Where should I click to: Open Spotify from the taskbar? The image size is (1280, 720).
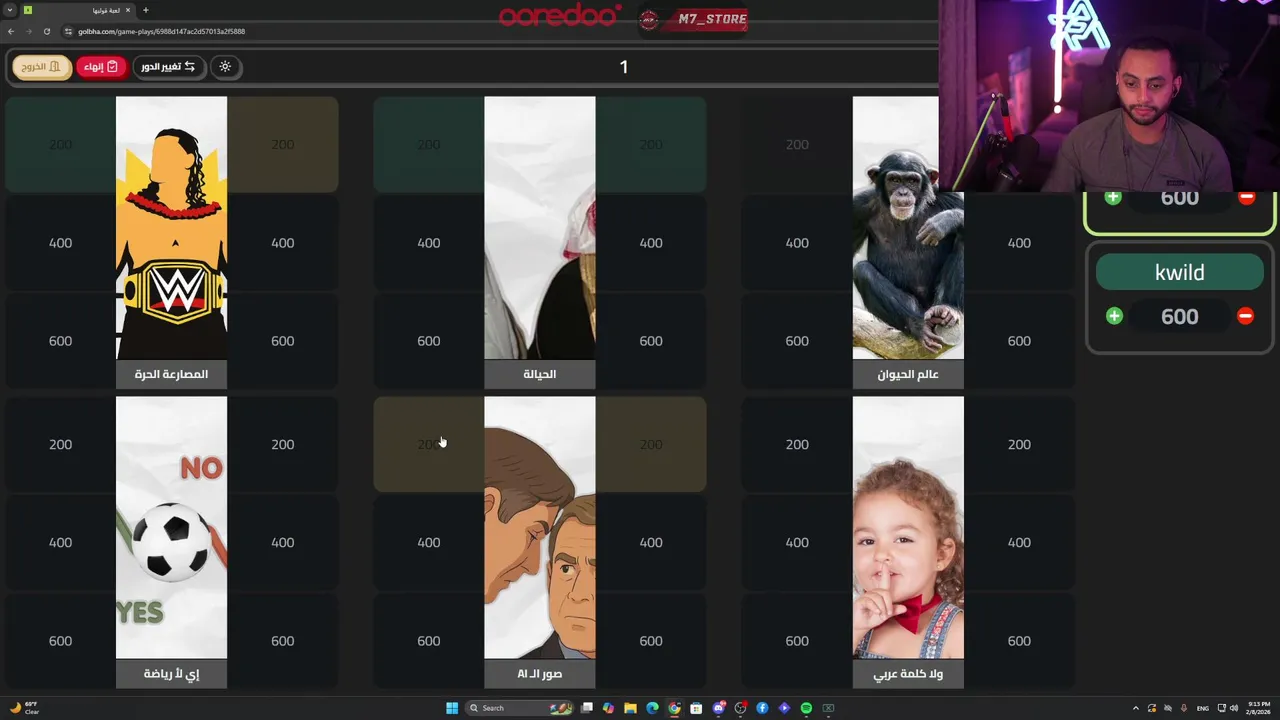(x=806, y=708)
